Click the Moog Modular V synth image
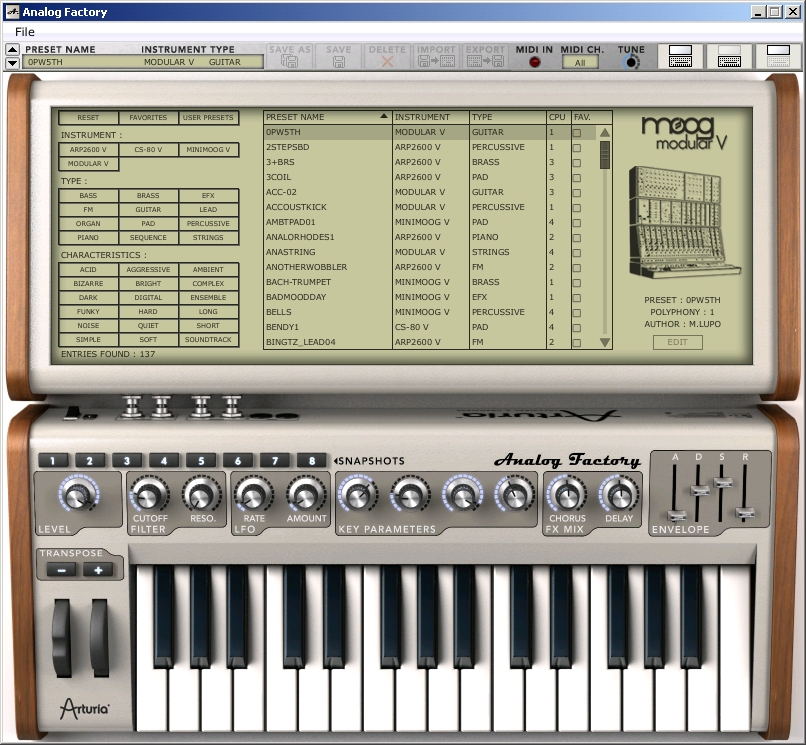The width and height of the screenshot is (806, 745). point(684,222)
